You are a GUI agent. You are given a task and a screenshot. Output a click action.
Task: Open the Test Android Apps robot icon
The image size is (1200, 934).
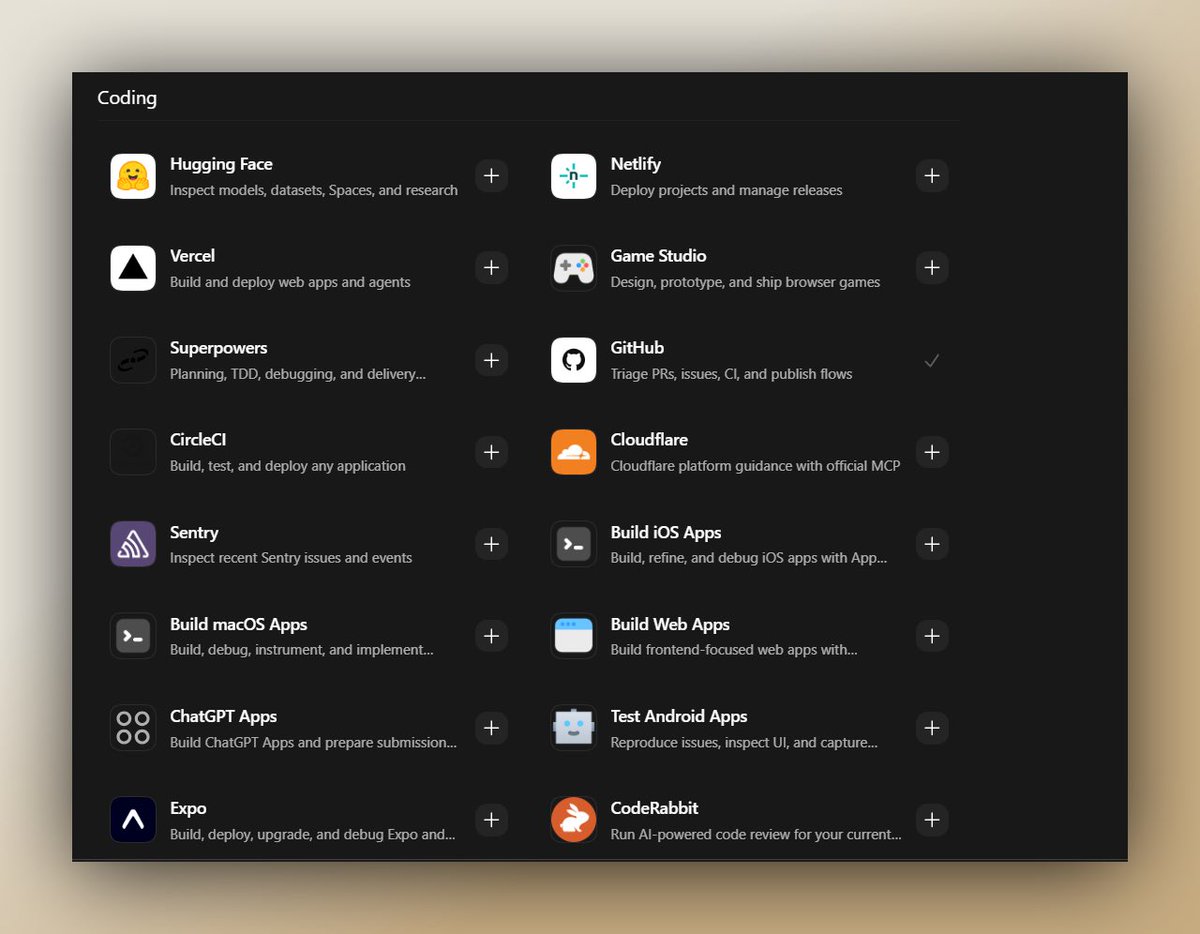574,728
